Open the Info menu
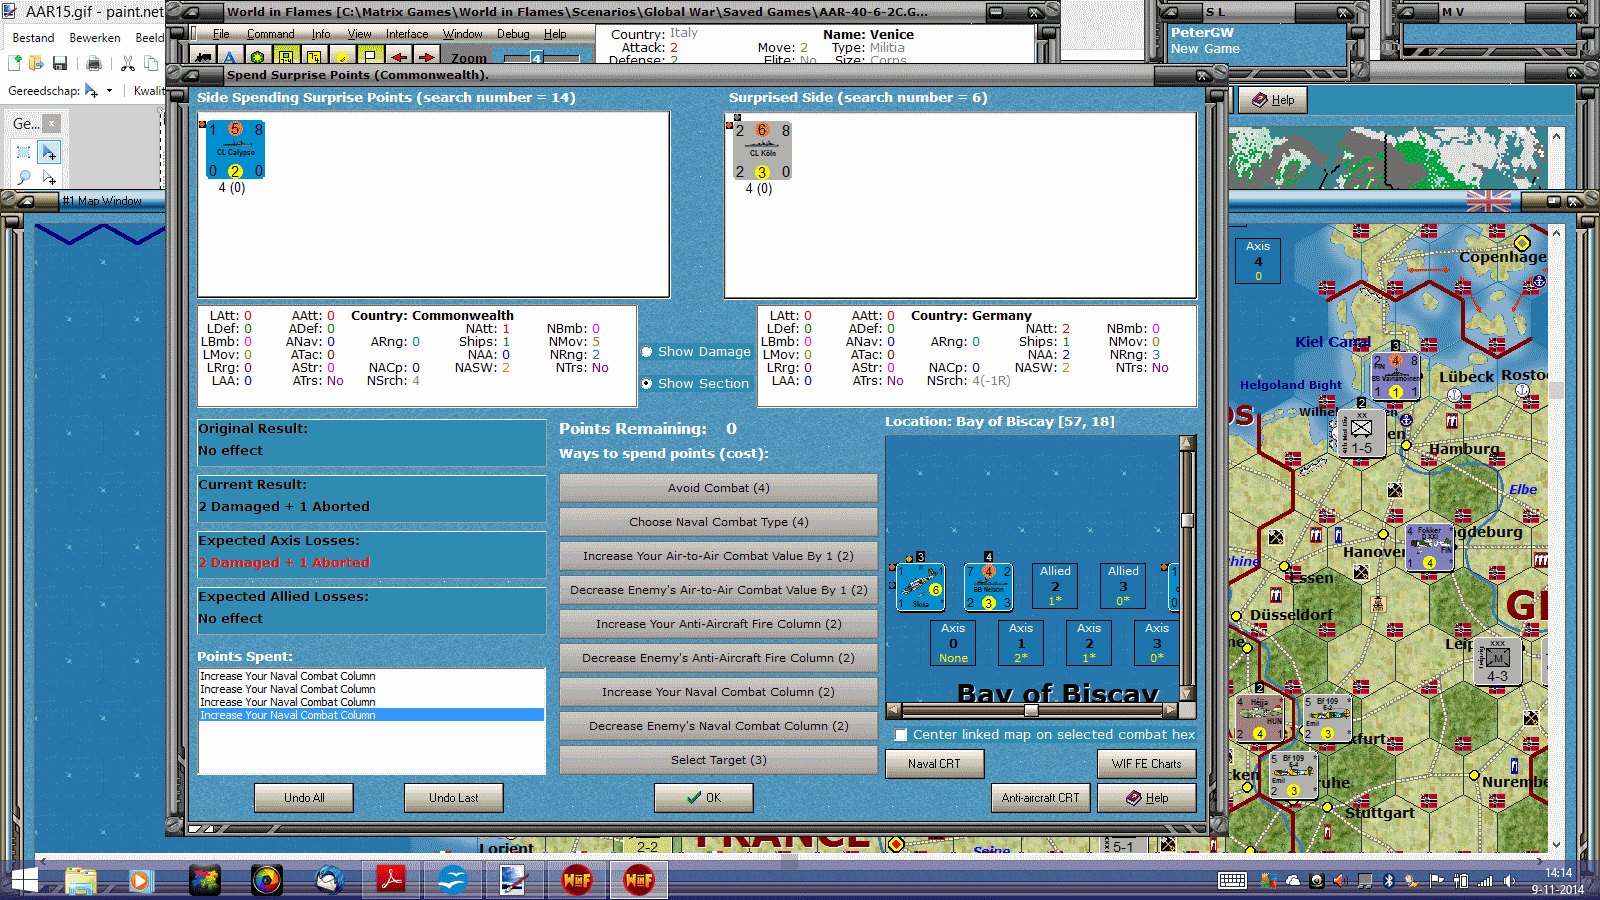Image resolution: width=1600 pixels, height=900 pixels. click(320, 34)
